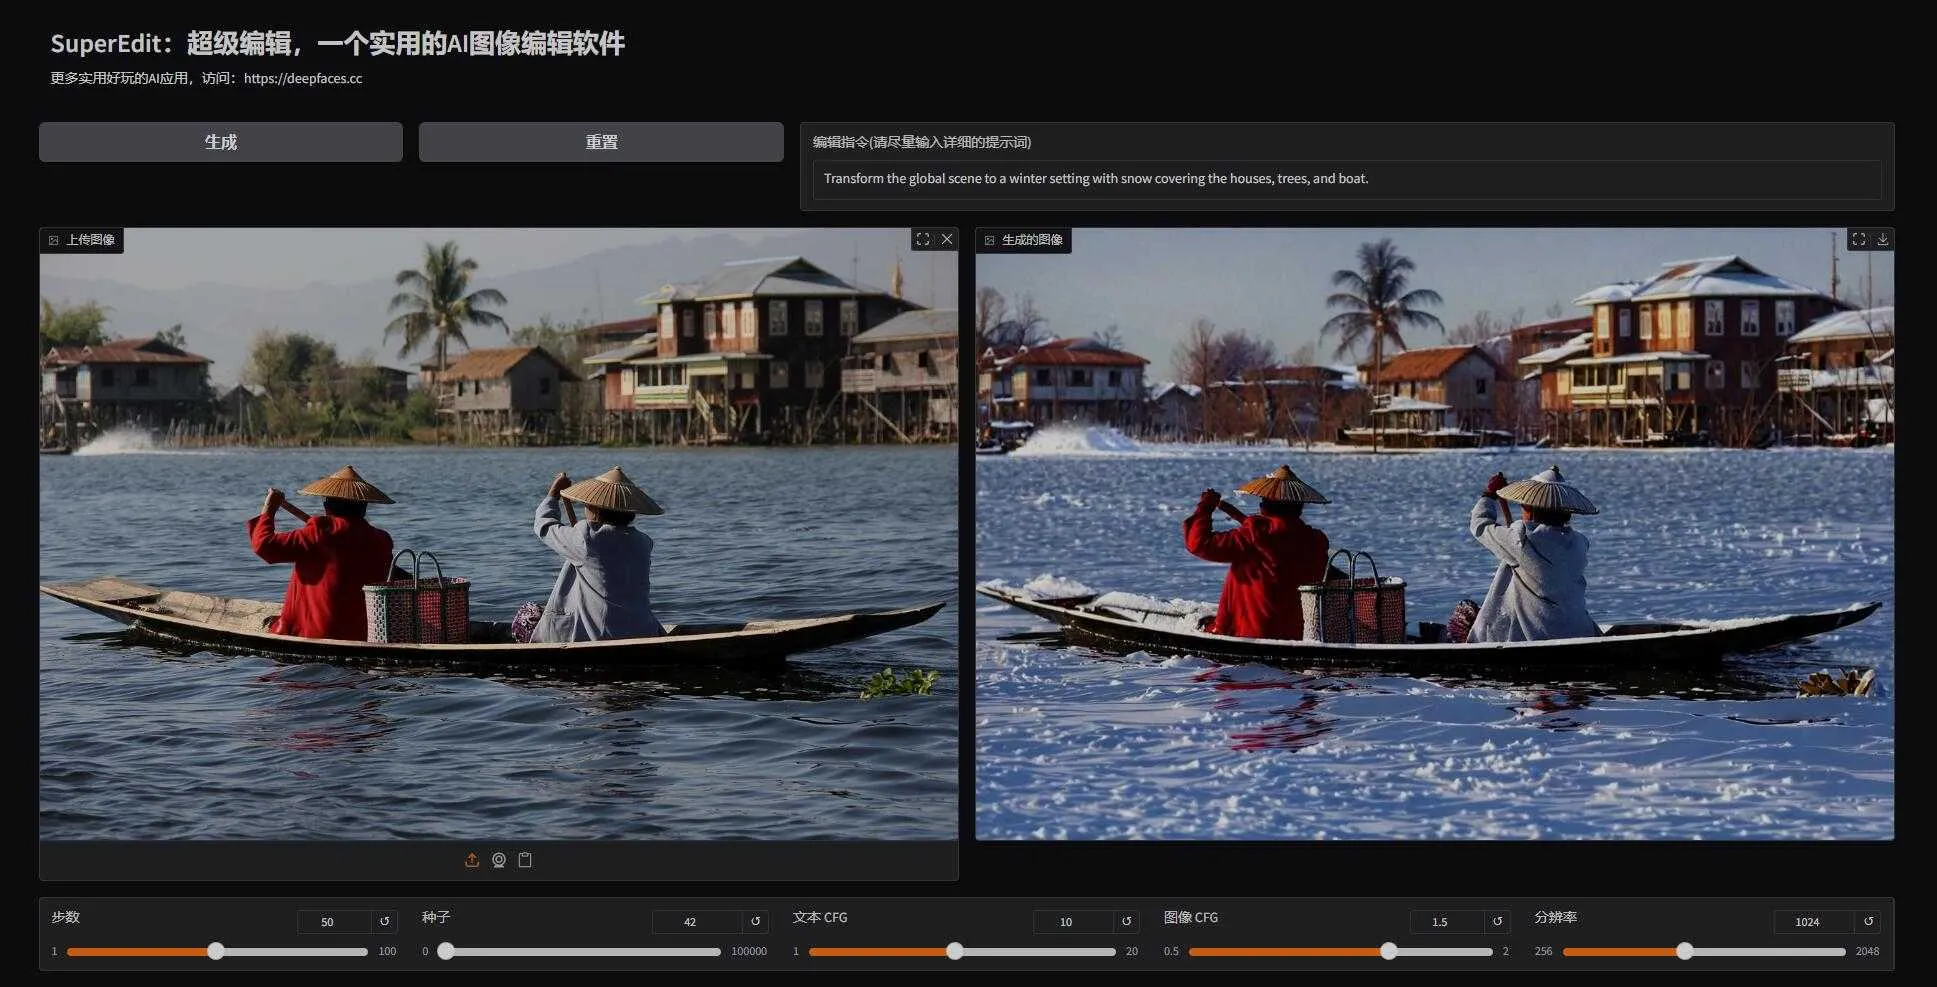Focus the editing instruction text box
The image size is (1937, 987).
[x=1346, y=179]
